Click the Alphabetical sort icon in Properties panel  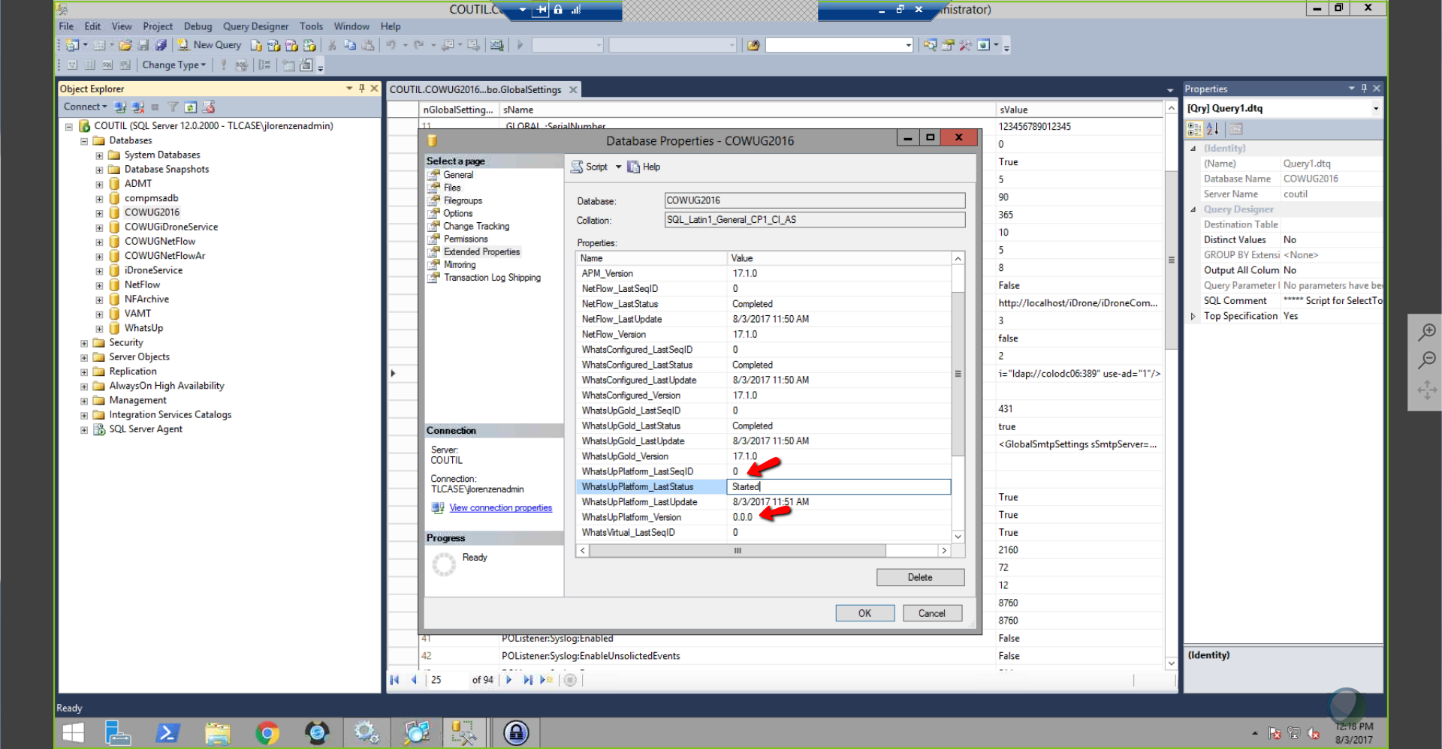(x=1212, y=129)
